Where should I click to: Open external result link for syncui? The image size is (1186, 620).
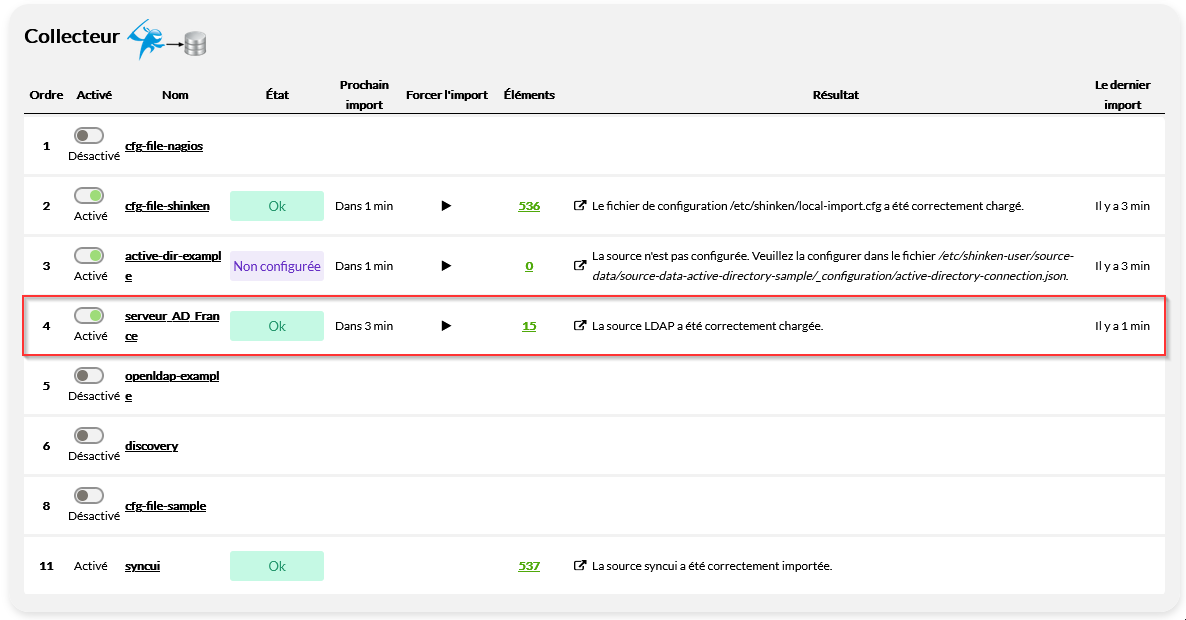tap(580, 566)
